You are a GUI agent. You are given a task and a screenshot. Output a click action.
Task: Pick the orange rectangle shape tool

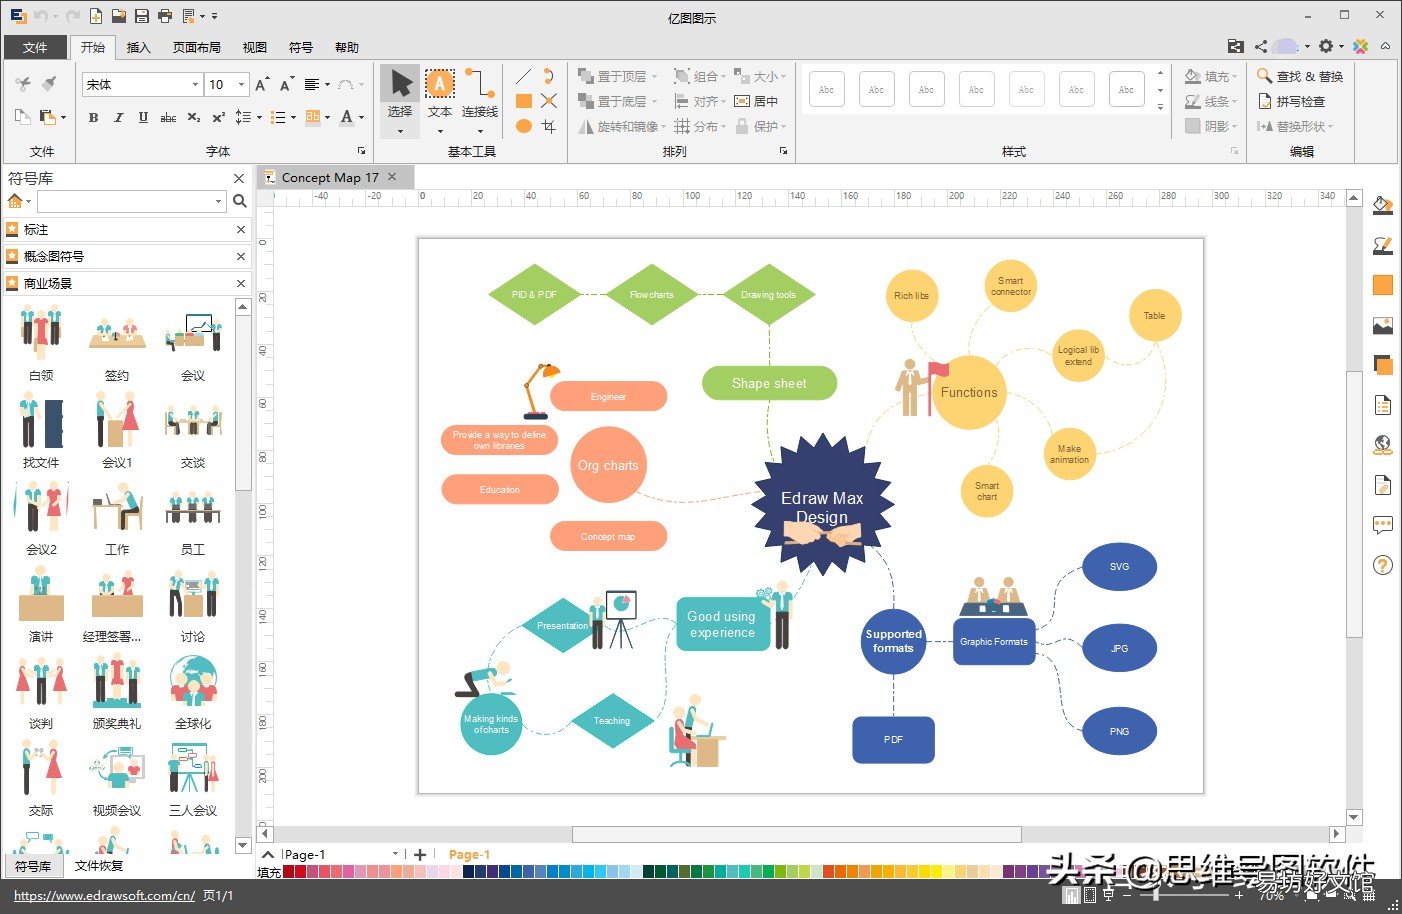pos(523,101)
